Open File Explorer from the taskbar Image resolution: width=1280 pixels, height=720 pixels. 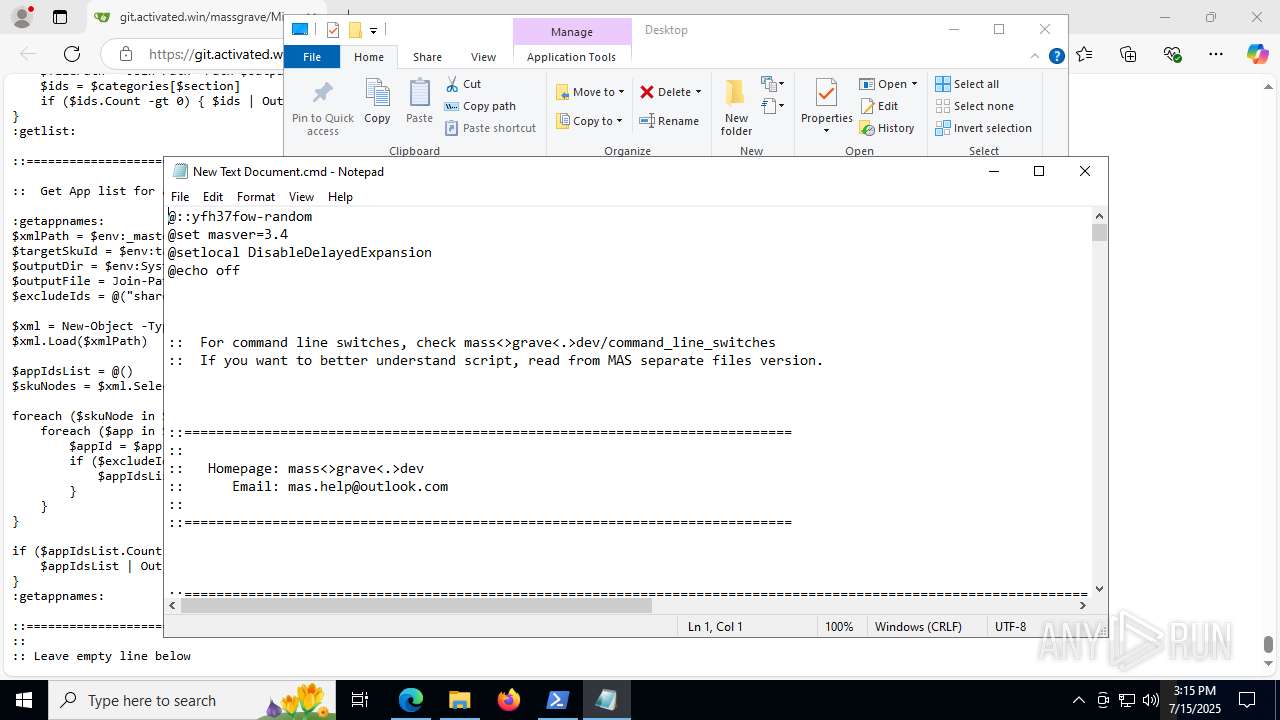point(459,700)
